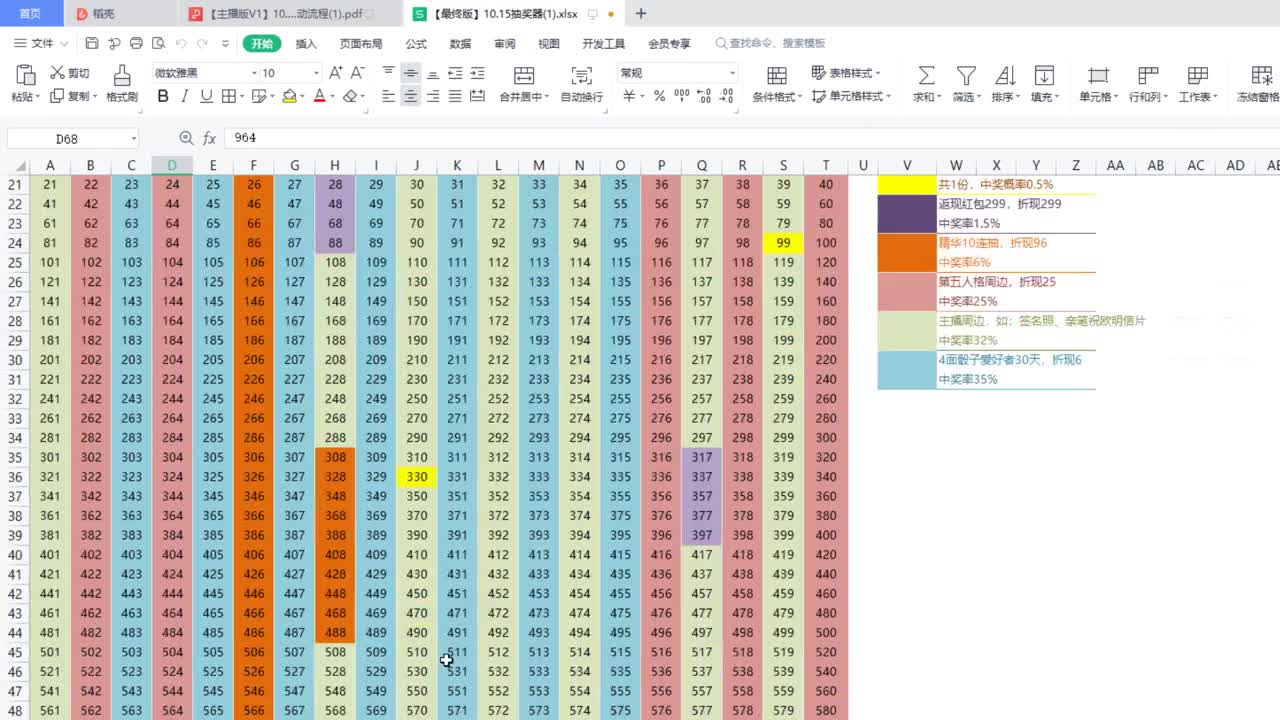1280x720 pixels.
Task: Click the AutoSum (求和) sigma icon
Action: click(926, 76)
